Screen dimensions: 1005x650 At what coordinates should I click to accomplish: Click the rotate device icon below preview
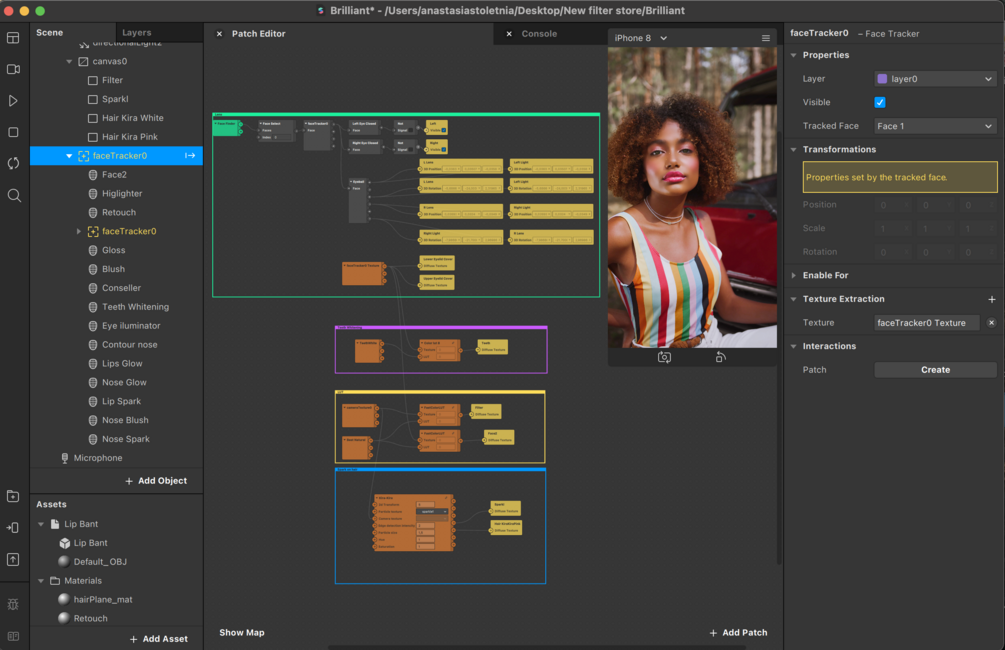tap(720, 357)
